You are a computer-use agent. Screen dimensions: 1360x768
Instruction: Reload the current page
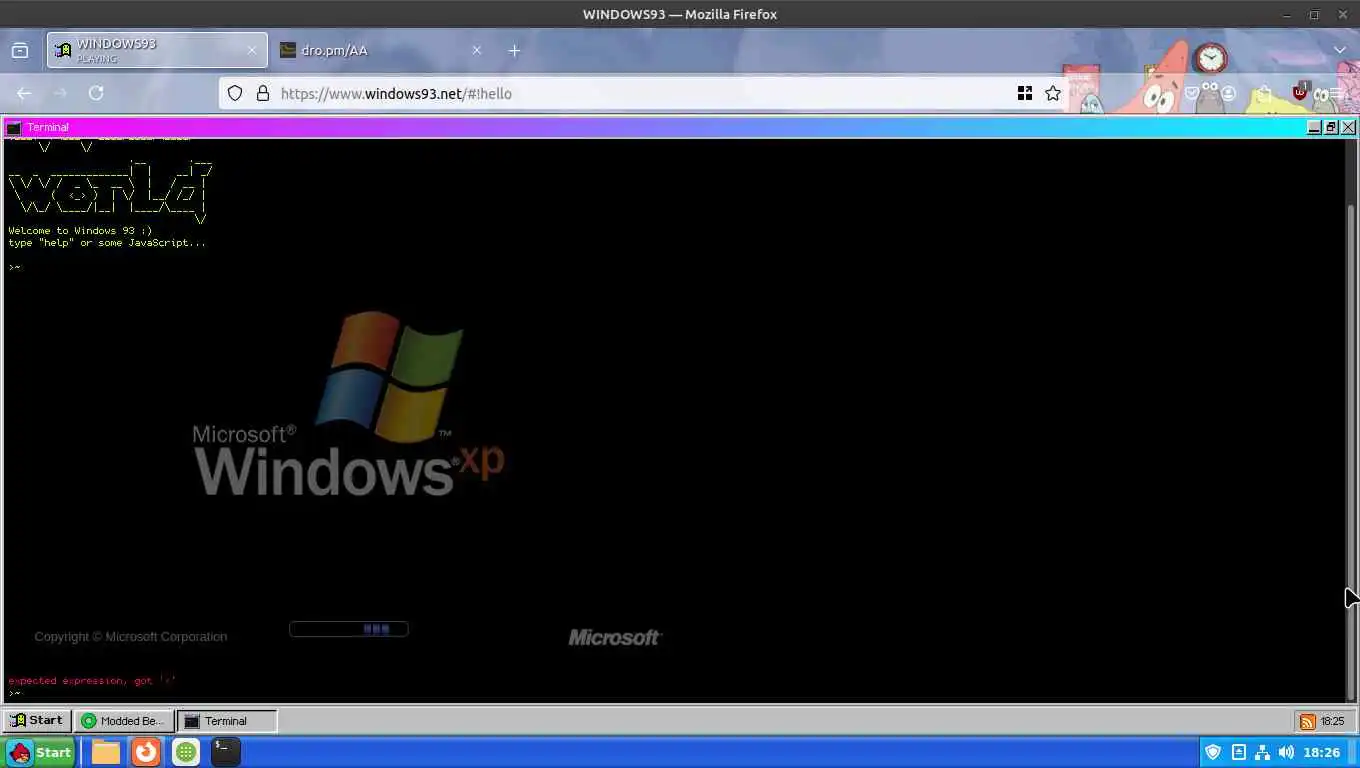pyautogui.click(x=96, y=93)
